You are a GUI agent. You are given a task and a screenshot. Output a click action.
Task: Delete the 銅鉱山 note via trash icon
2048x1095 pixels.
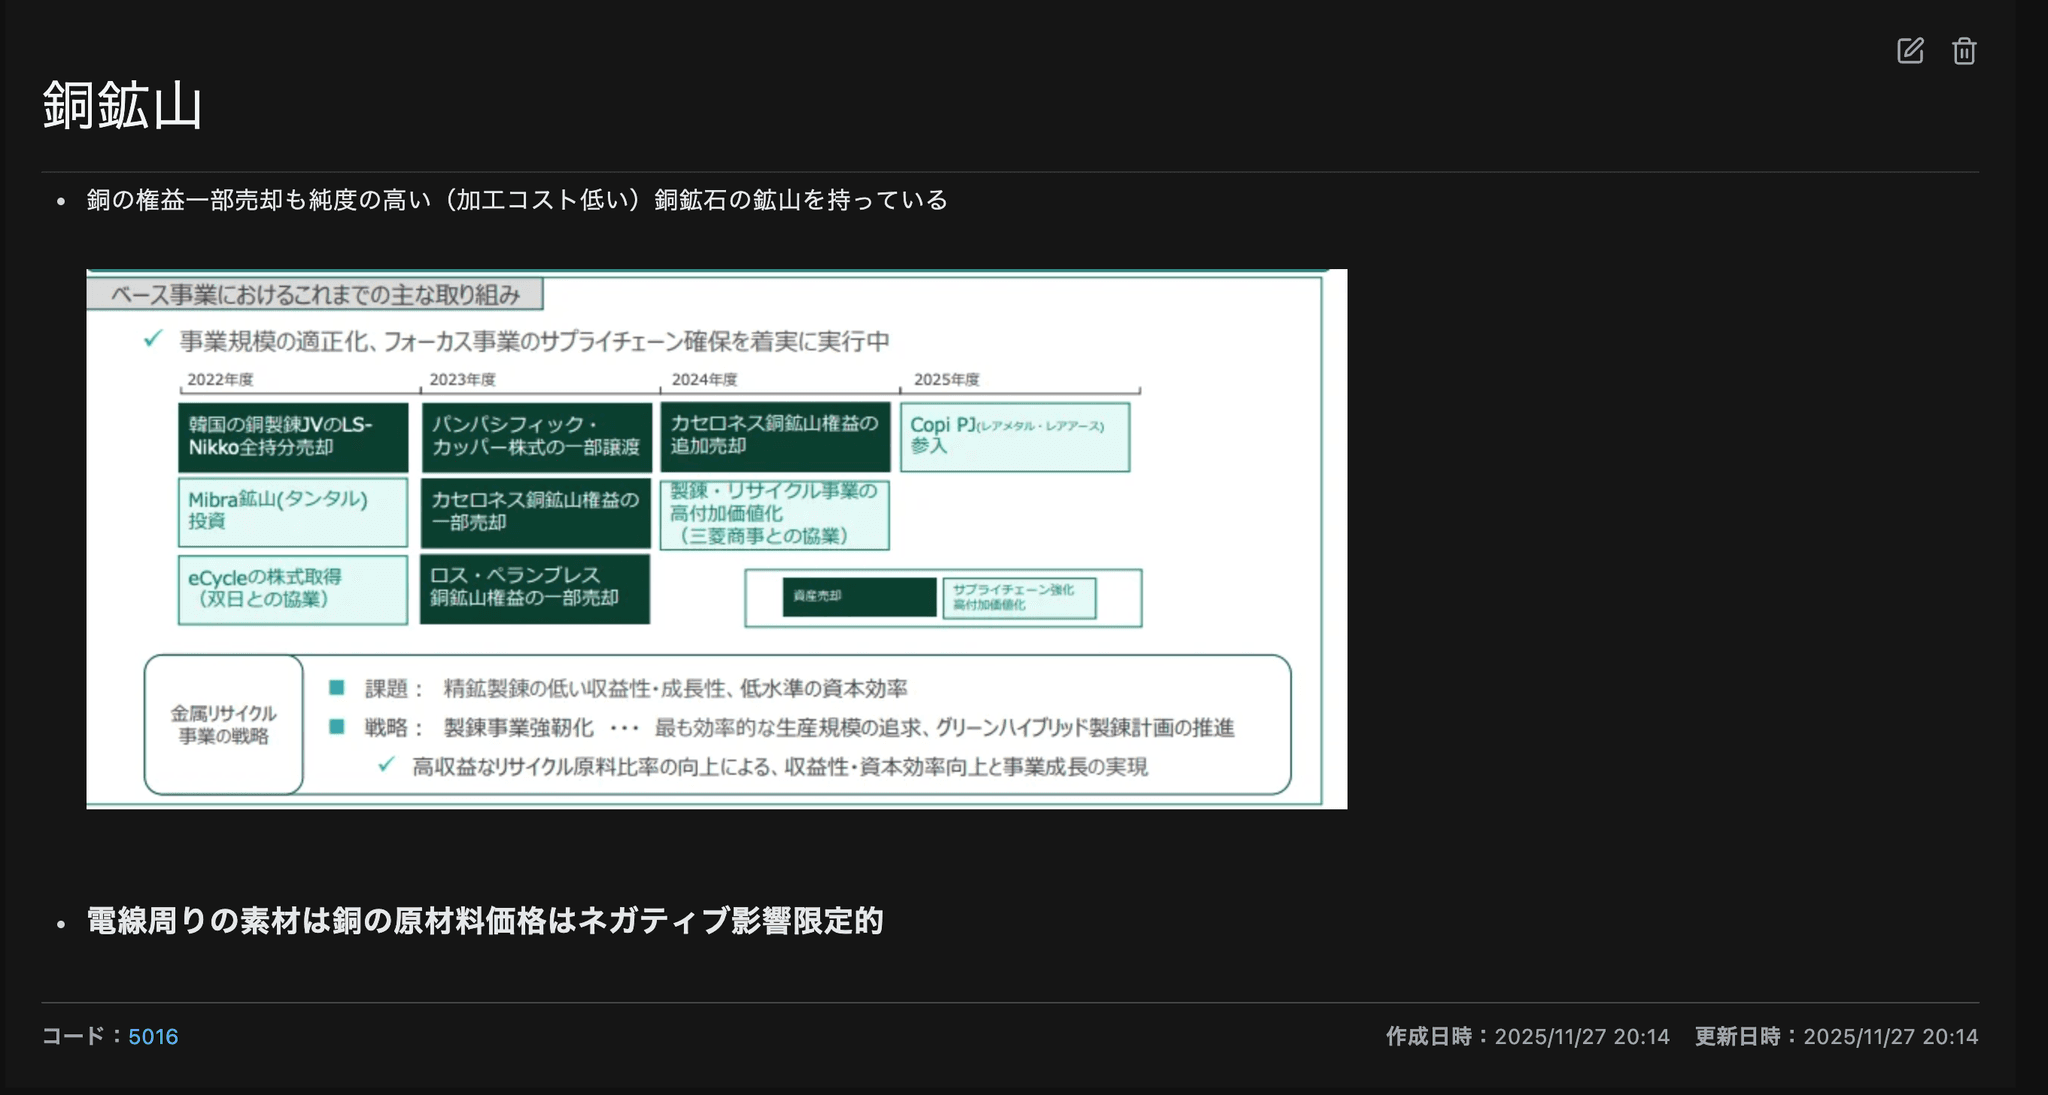(1963, 50)
